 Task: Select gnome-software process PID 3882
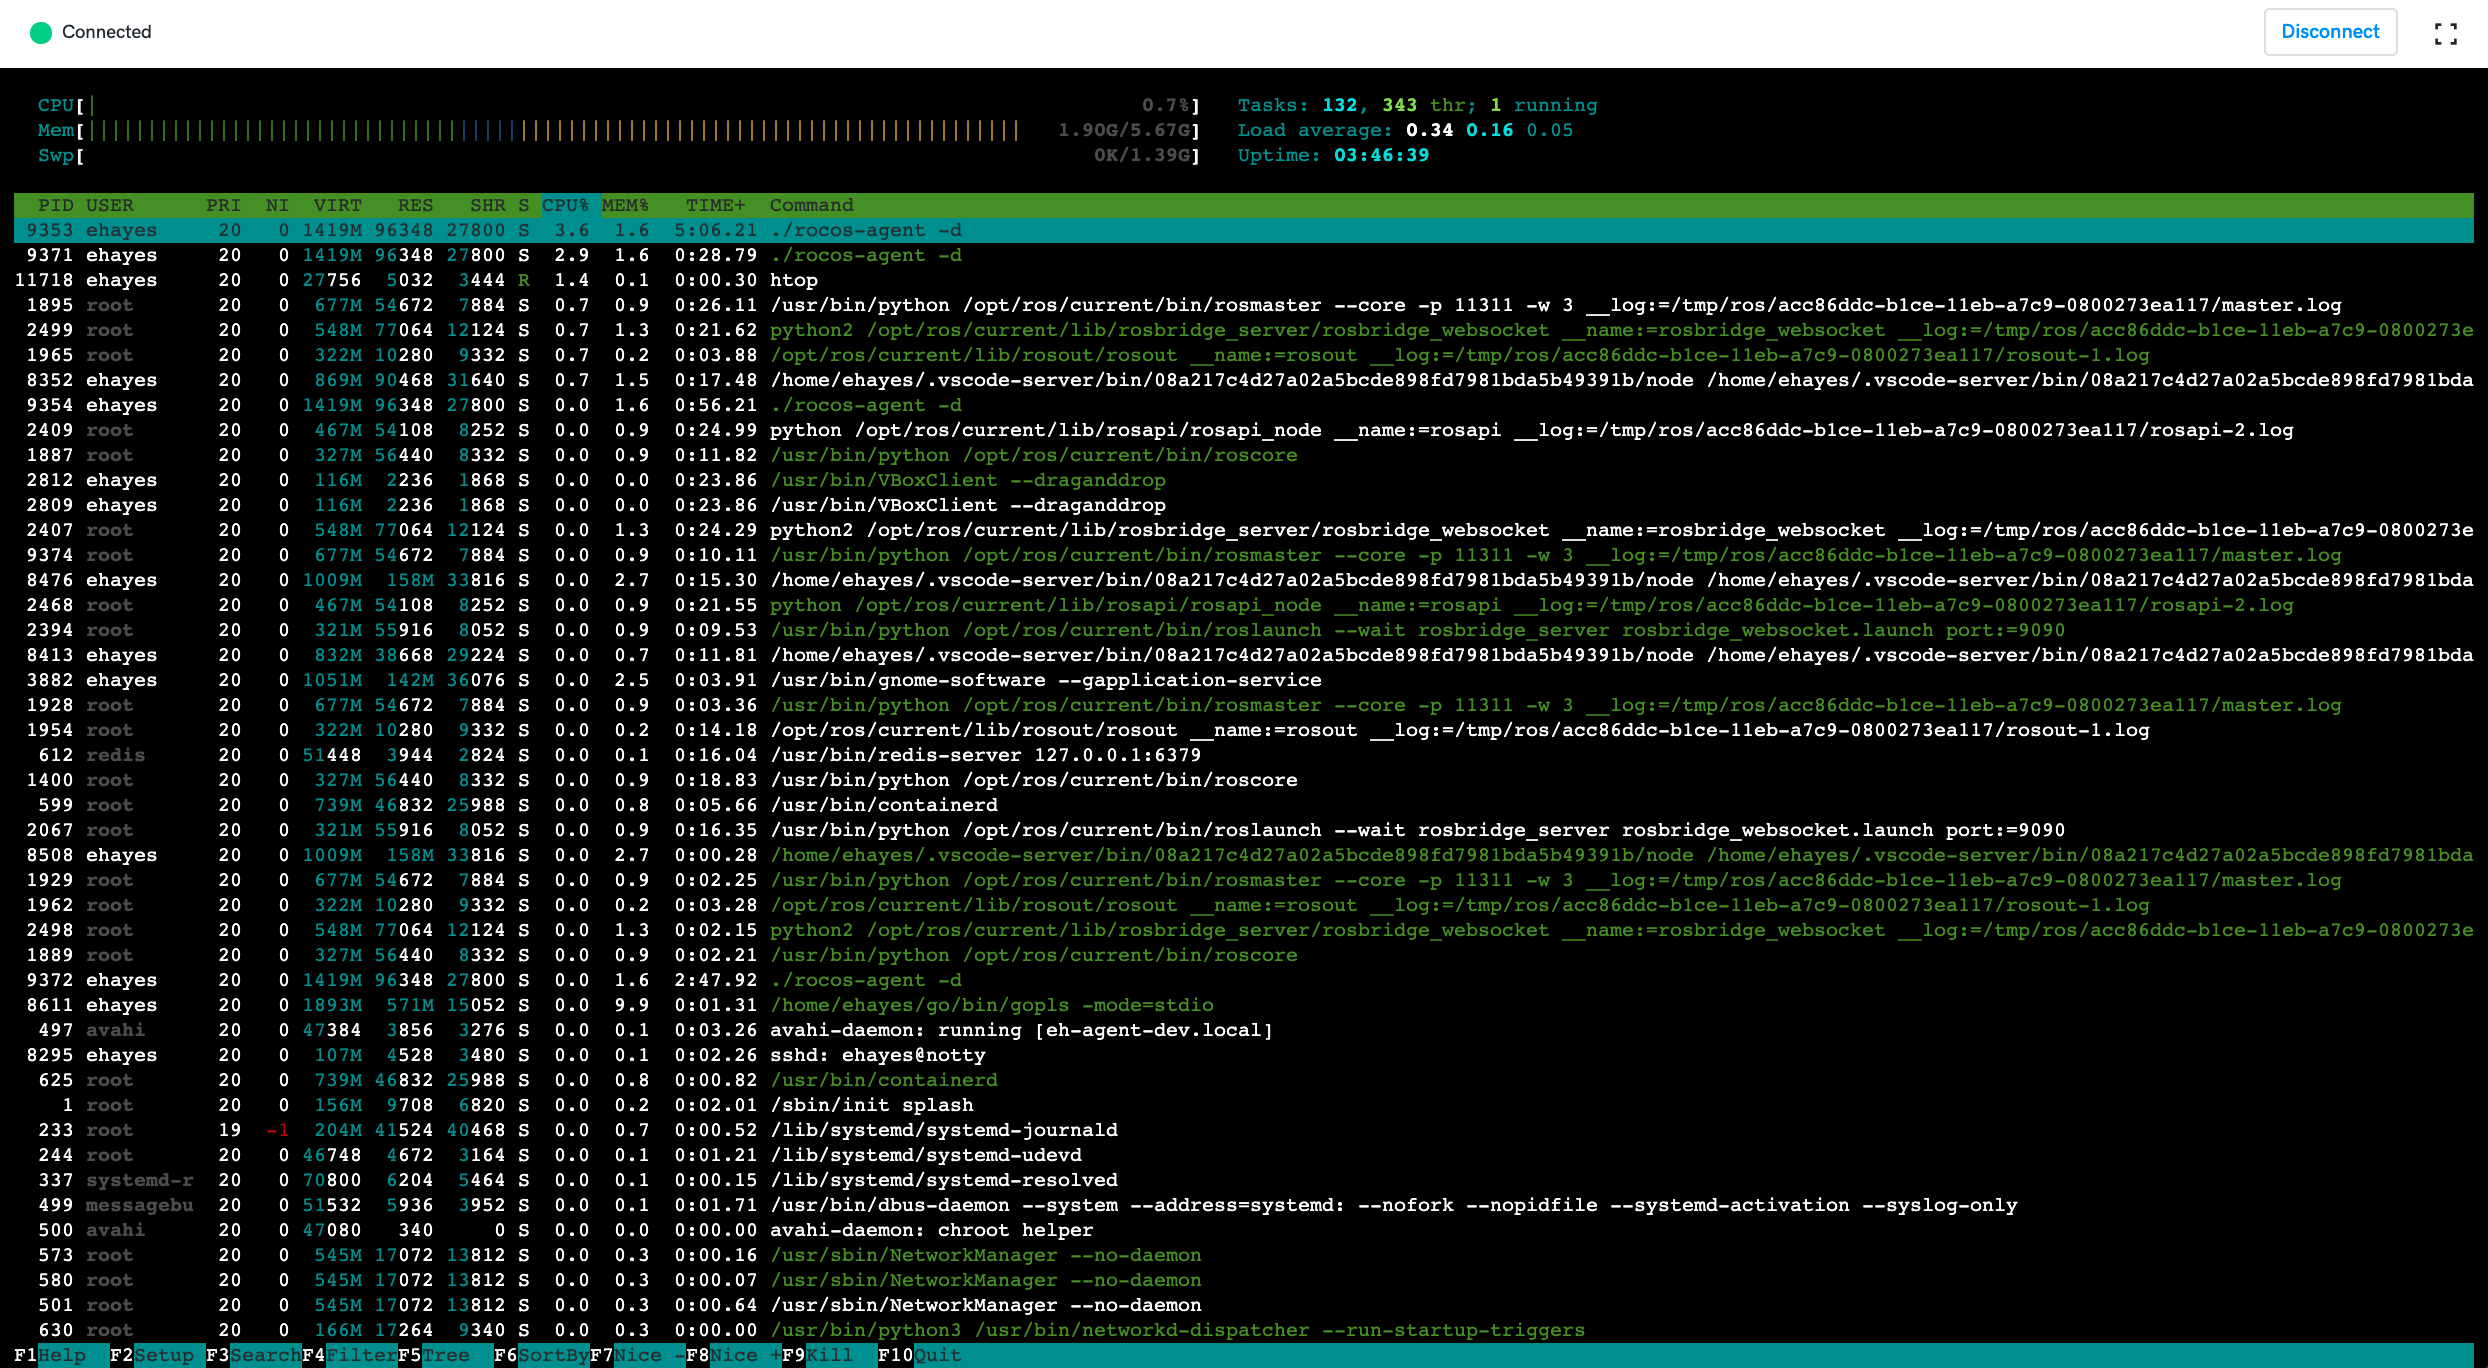coord(1243,680)
